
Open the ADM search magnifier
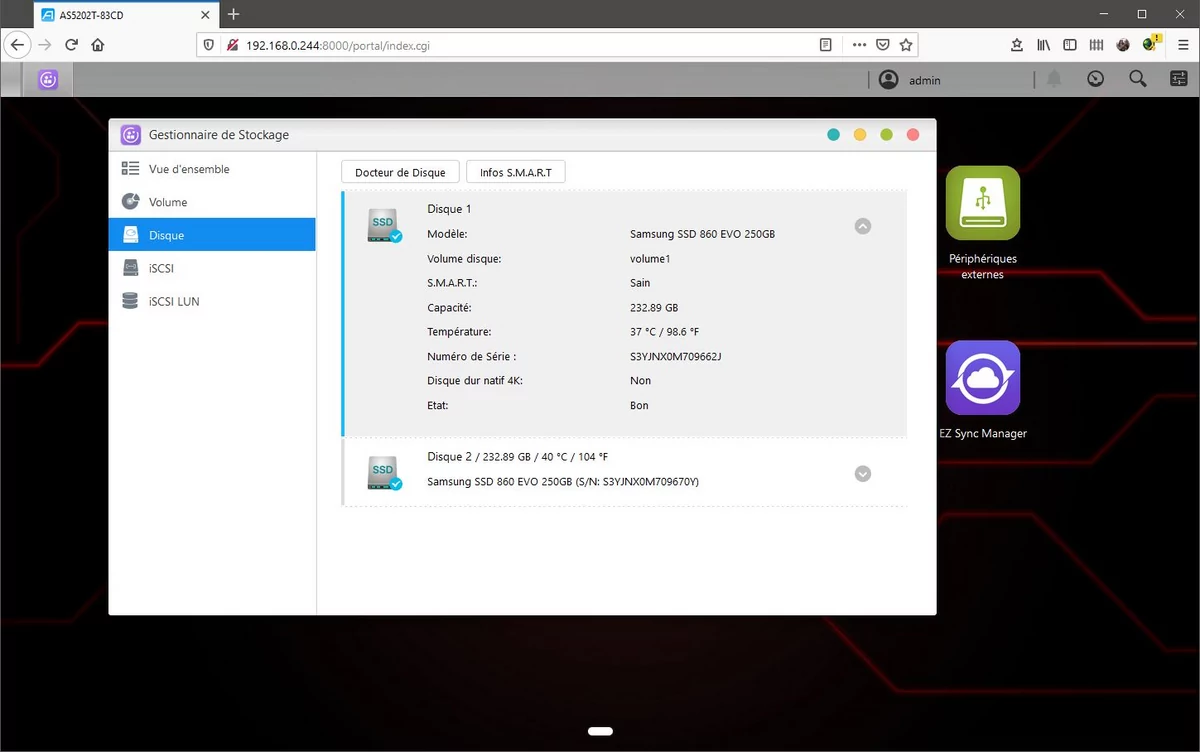tap(1138, 79)
